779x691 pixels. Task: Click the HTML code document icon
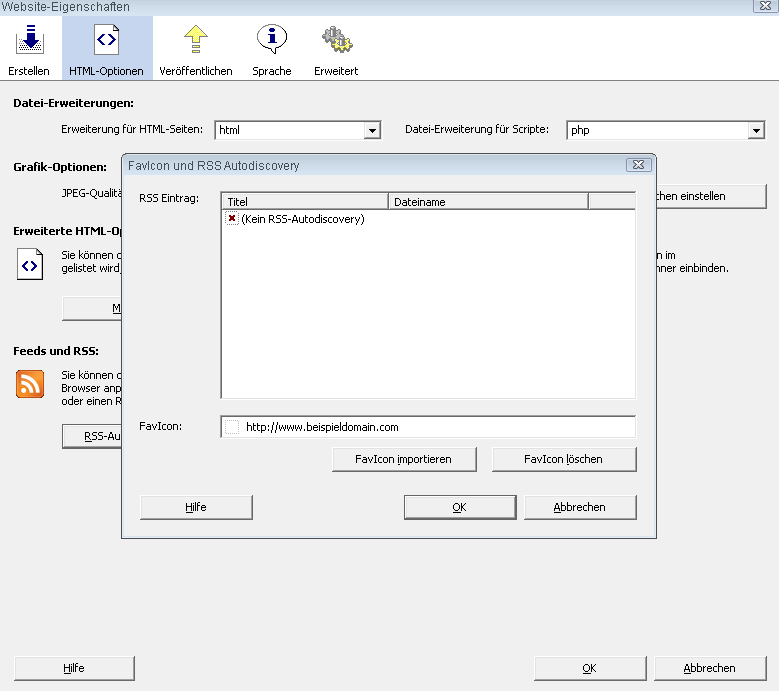click(30, 265)
